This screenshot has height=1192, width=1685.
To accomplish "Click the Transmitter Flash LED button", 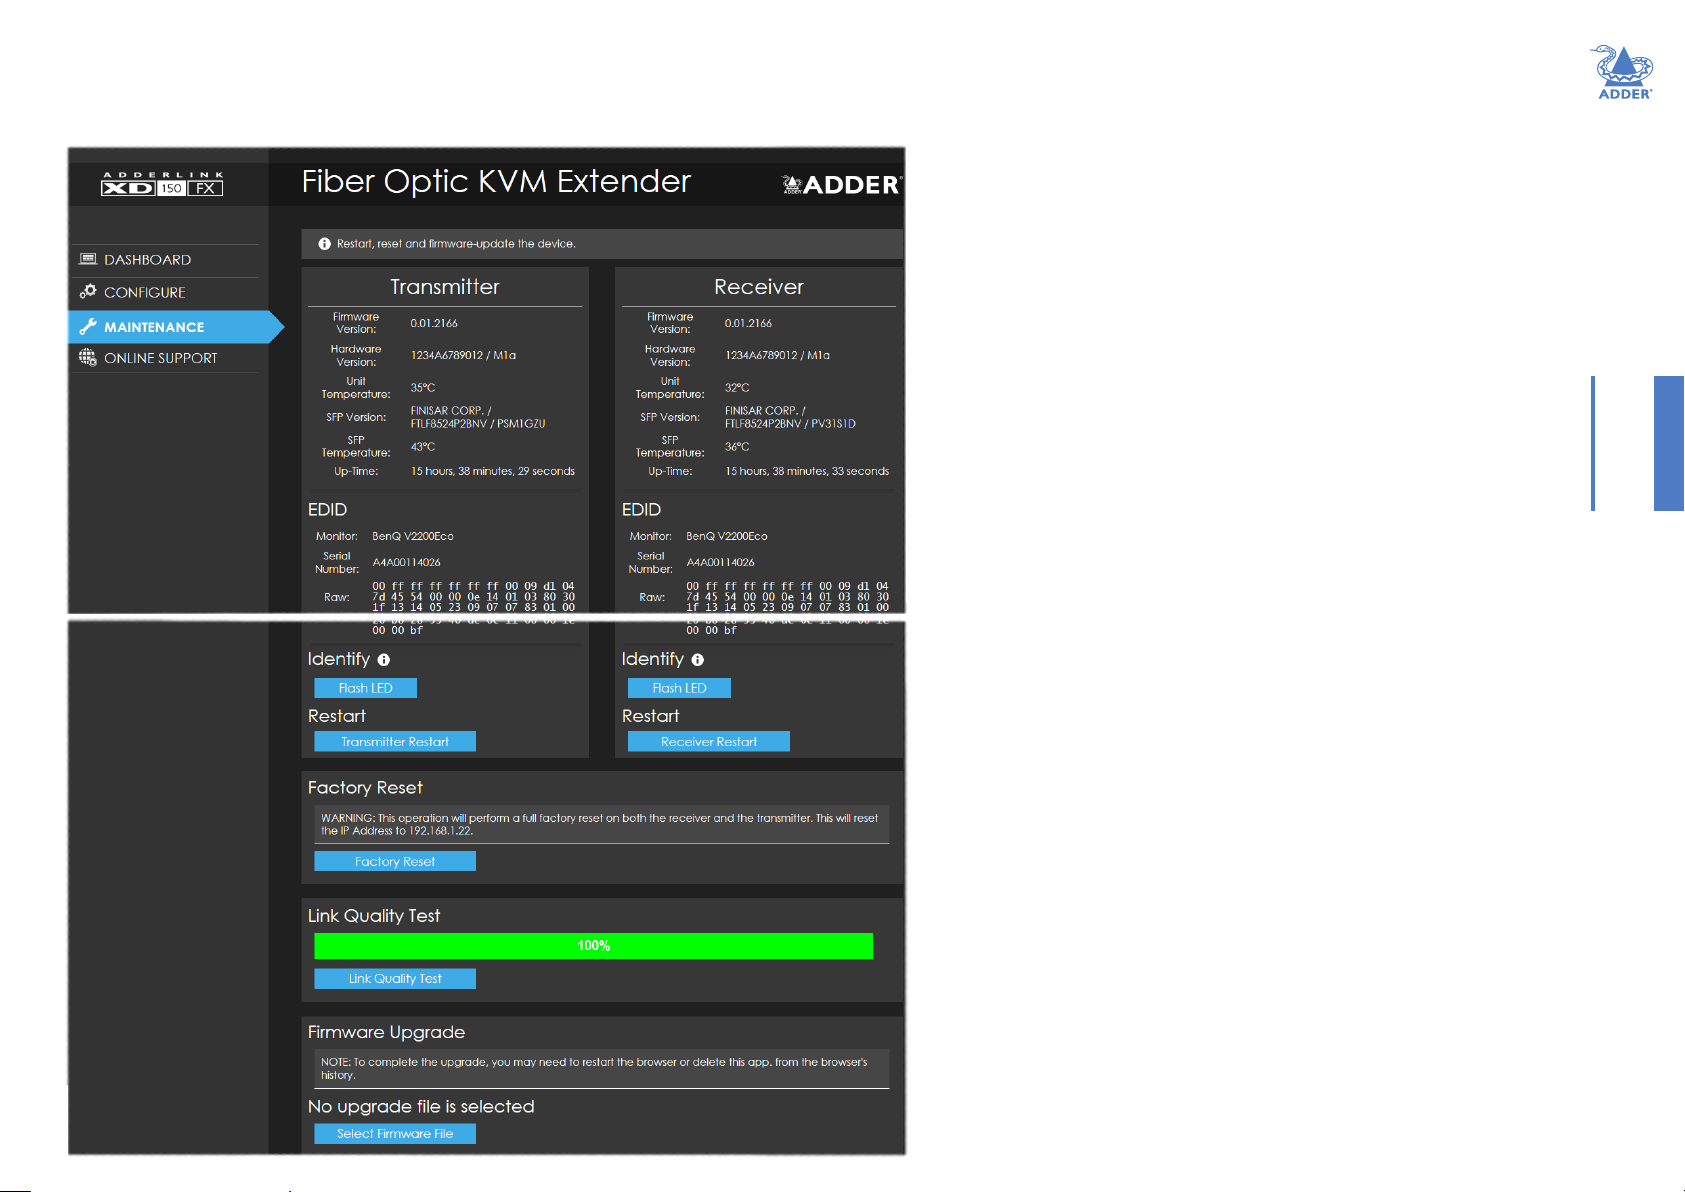I will point(365,688).
